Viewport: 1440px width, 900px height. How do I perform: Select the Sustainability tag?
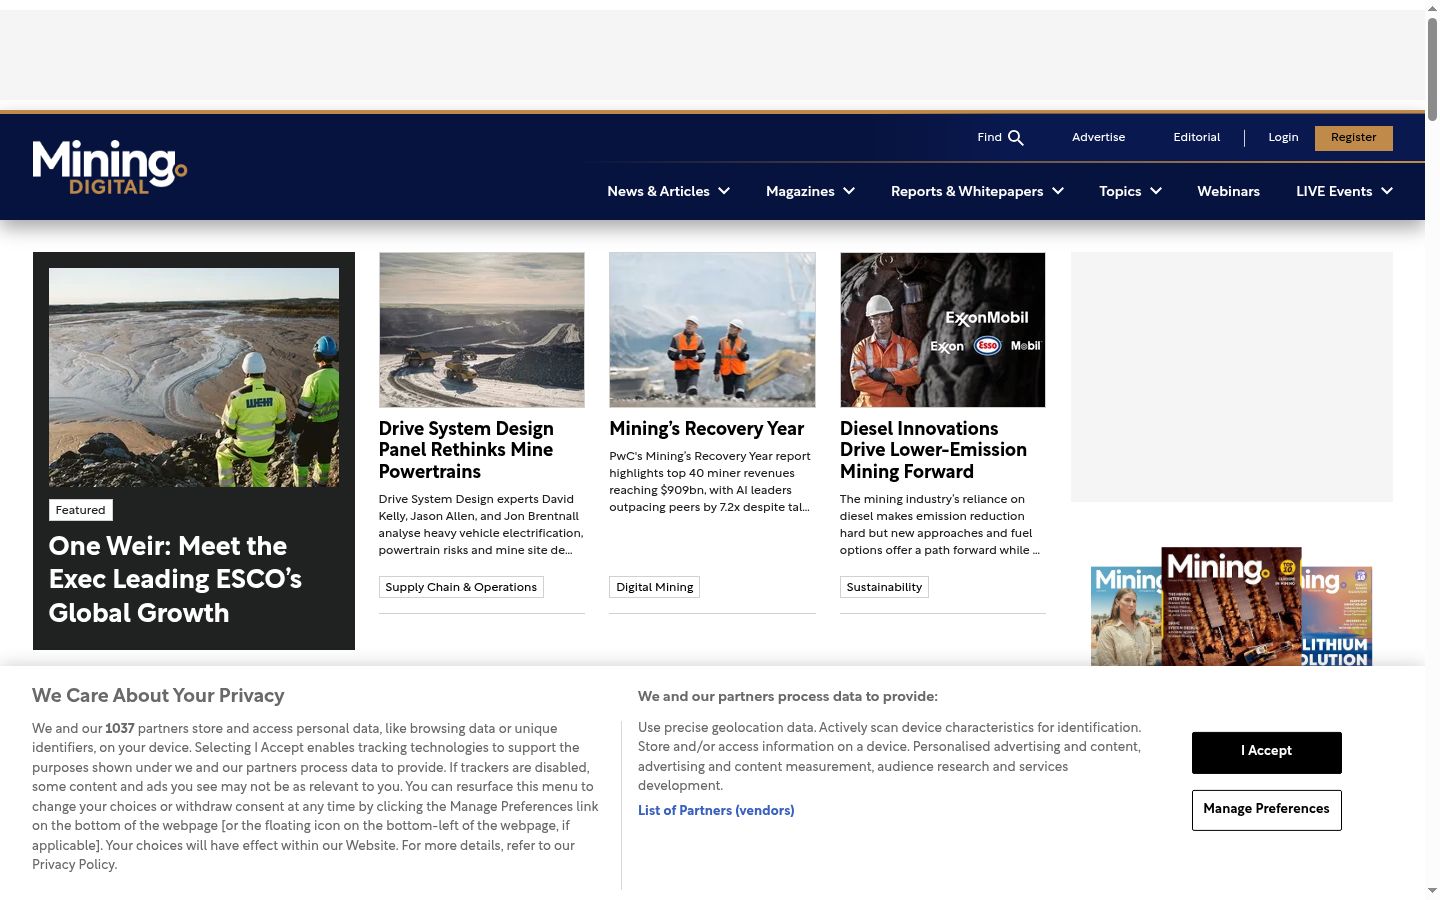point(884,587)
